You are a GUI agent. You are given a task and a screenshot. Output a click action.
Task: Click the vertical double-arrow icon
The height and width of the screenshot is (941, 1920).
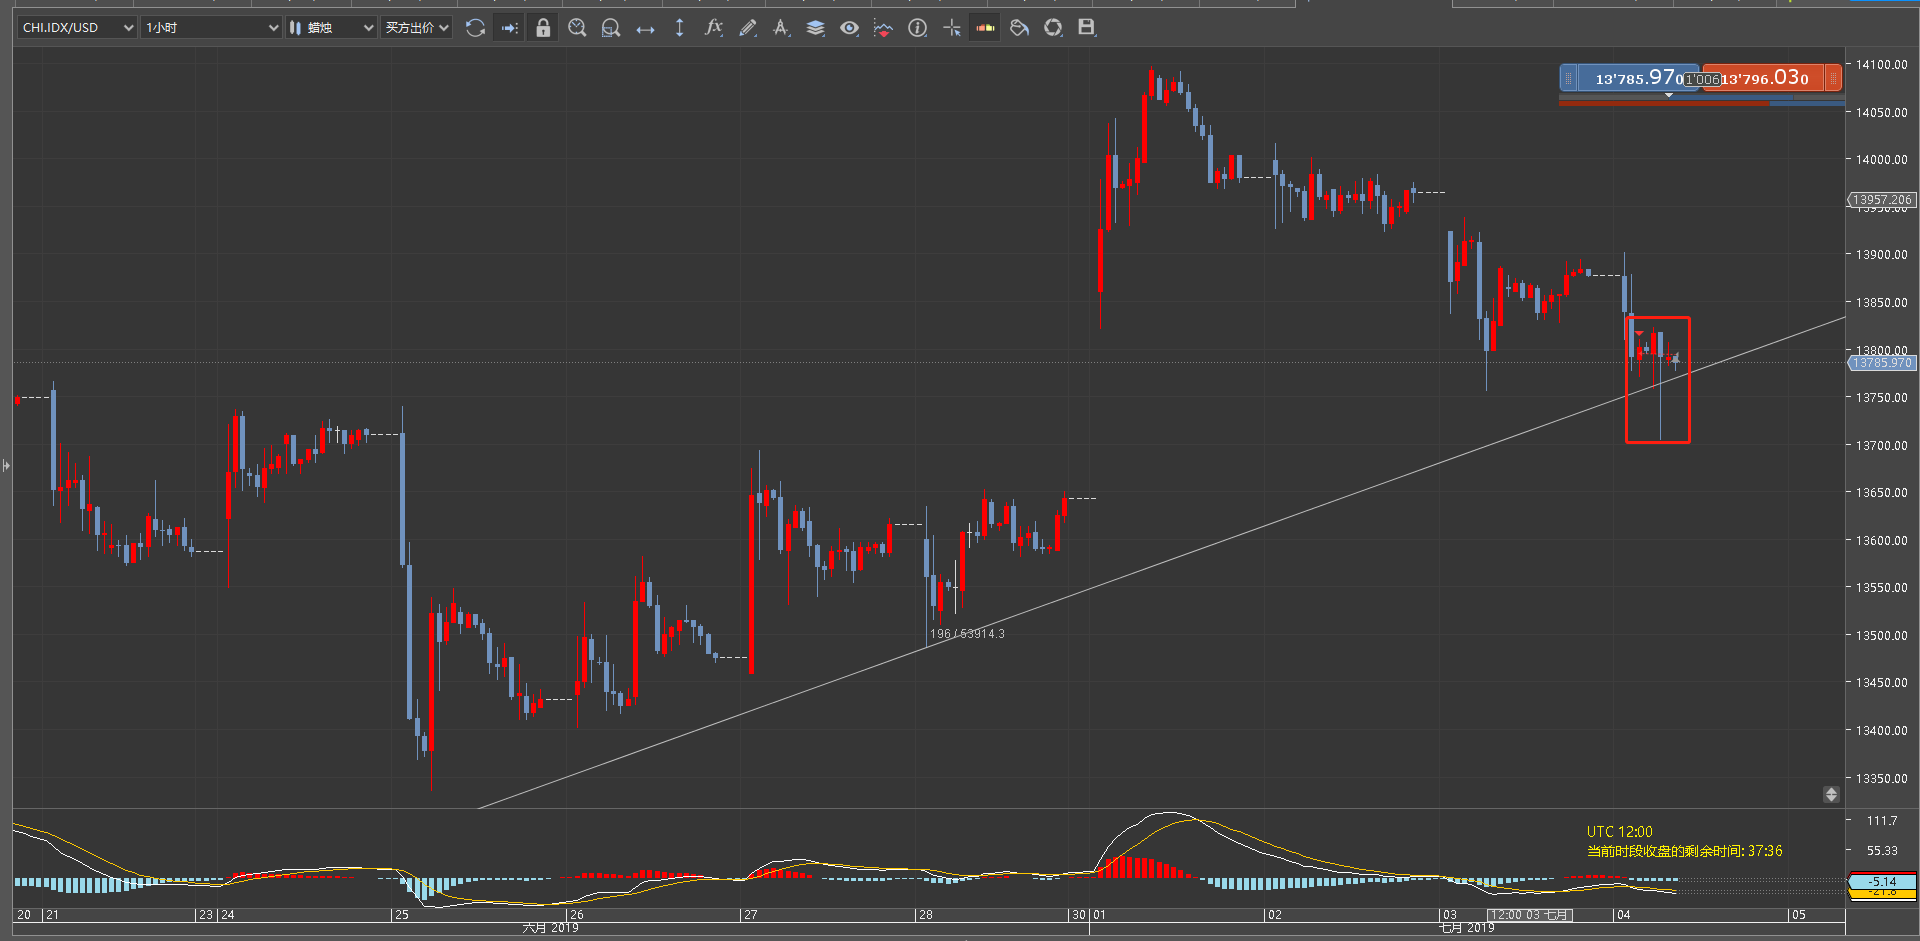point(680,28)
